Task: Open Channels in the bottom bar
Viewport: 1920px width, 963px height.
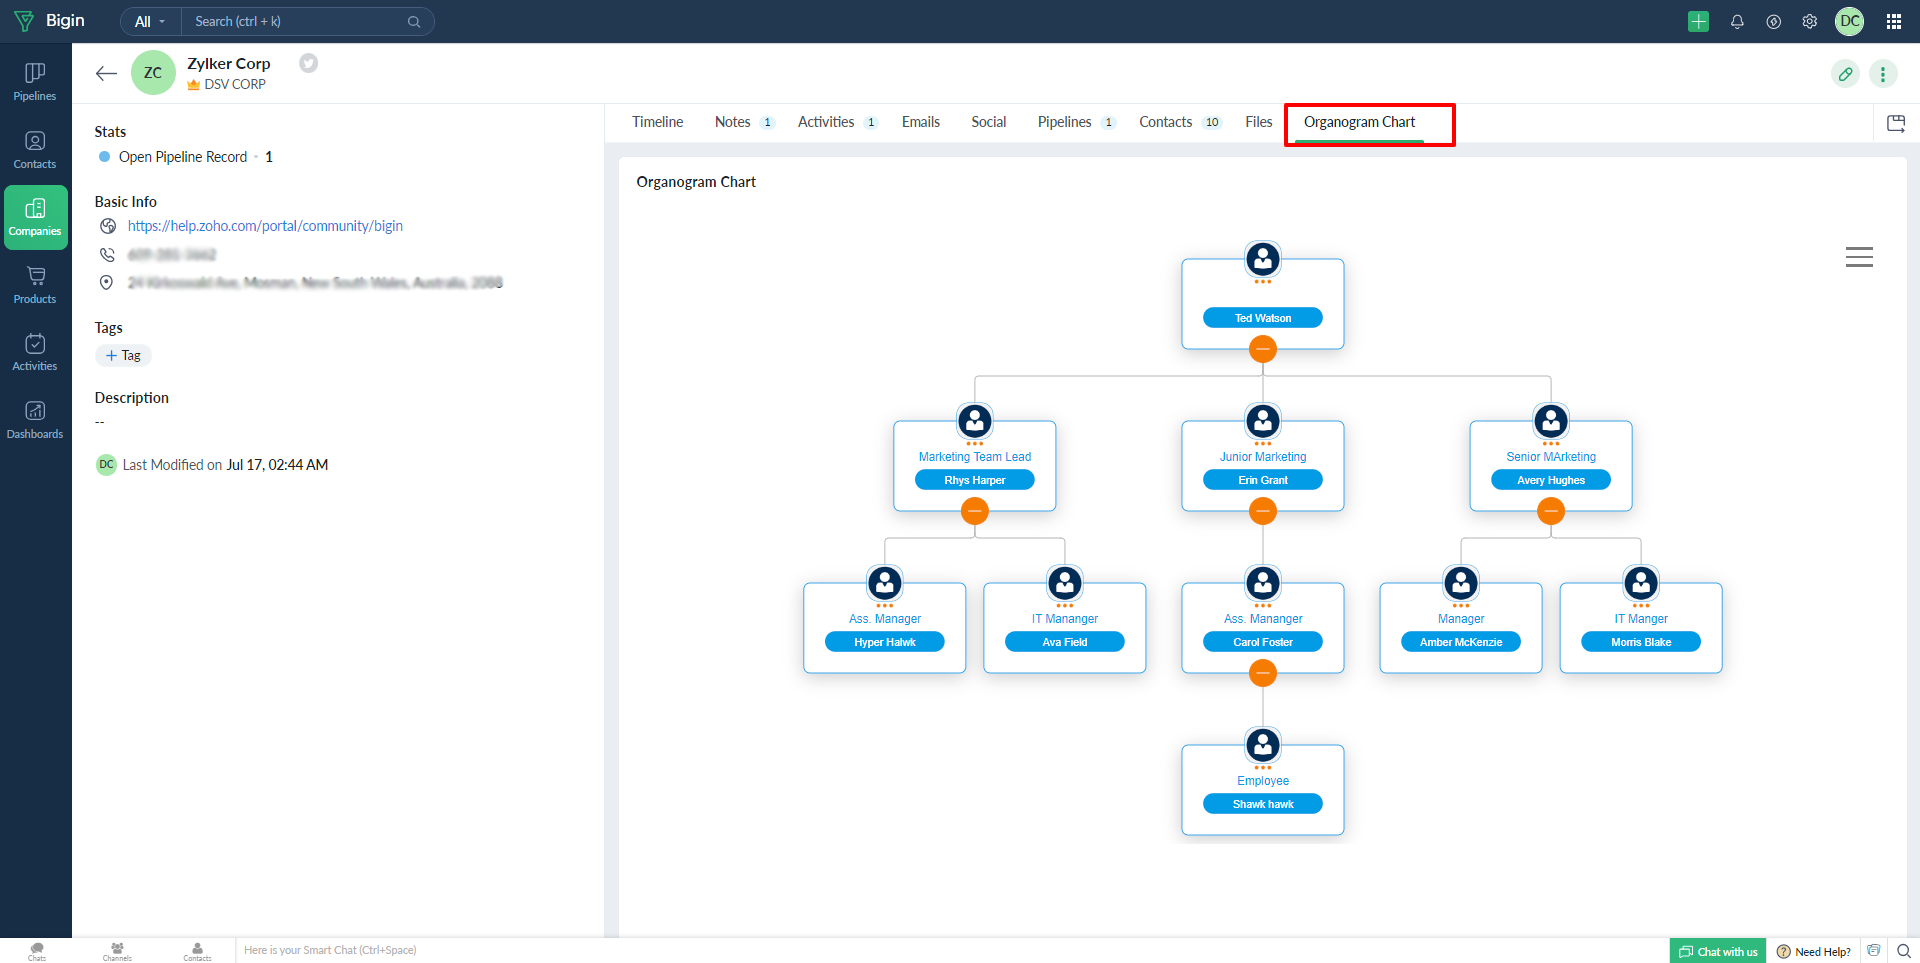Action: coord(117,951)
